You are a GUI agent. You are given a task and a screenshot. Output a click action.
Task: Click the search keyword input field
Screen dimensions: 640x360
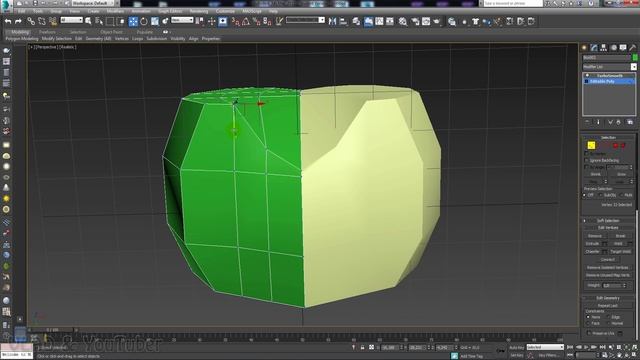(x=513, y=3)
